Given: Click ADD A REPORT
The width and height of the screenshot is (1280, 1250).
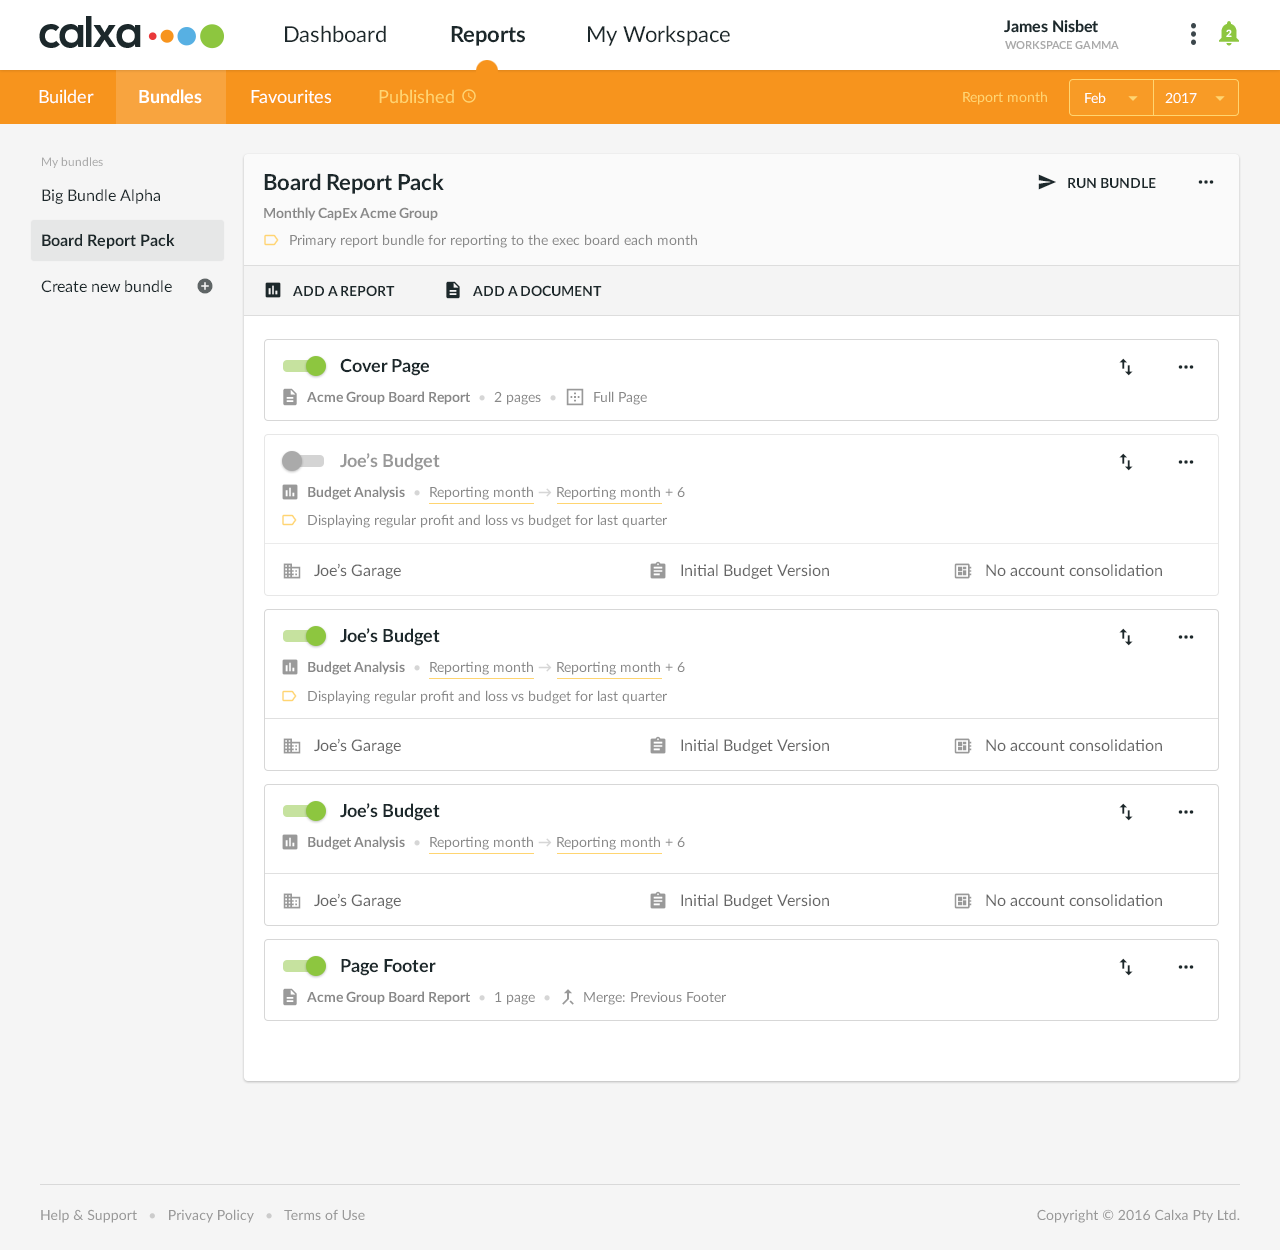Looking at the screenshot, I should (x=330, y=291).
